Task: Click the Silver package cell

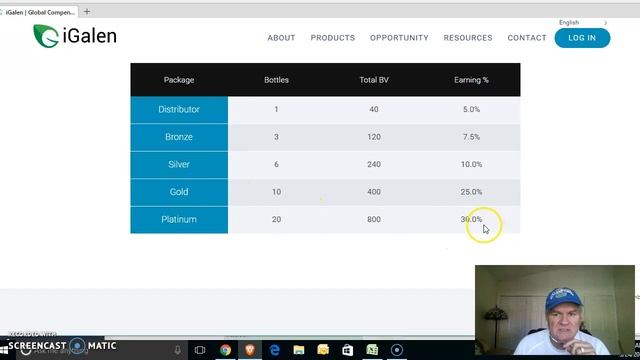Action: (x=179, y=164)
